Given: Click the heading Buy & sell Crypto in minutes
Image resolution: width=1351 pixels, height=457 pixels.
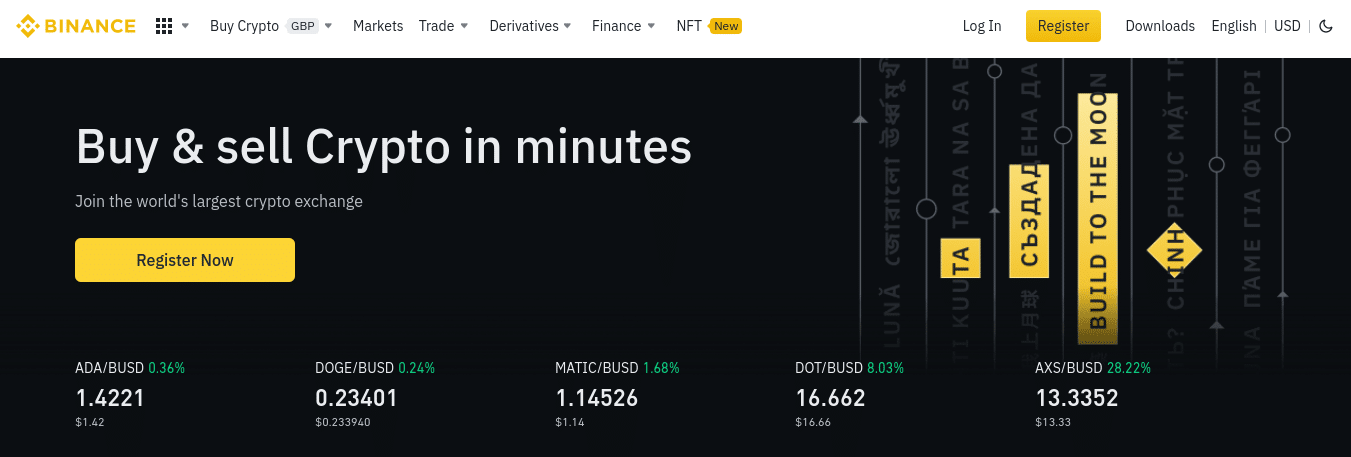Looking at the screenshot, I should [x=384, y=147].
